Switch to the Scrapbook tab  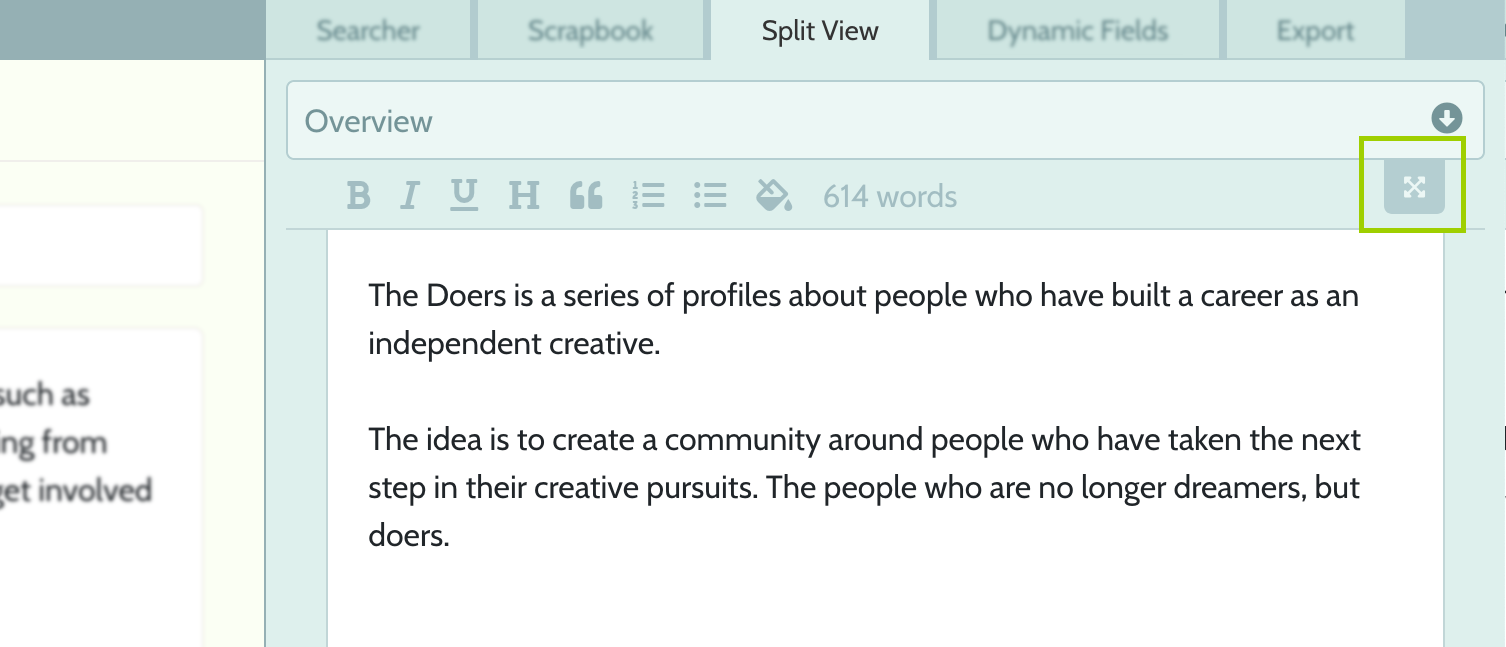591,30
